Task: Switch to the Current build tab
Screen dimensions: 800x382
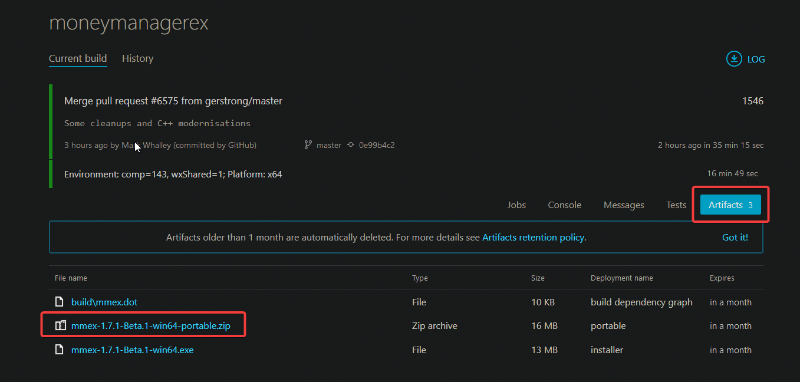Action: coord(78,59)
